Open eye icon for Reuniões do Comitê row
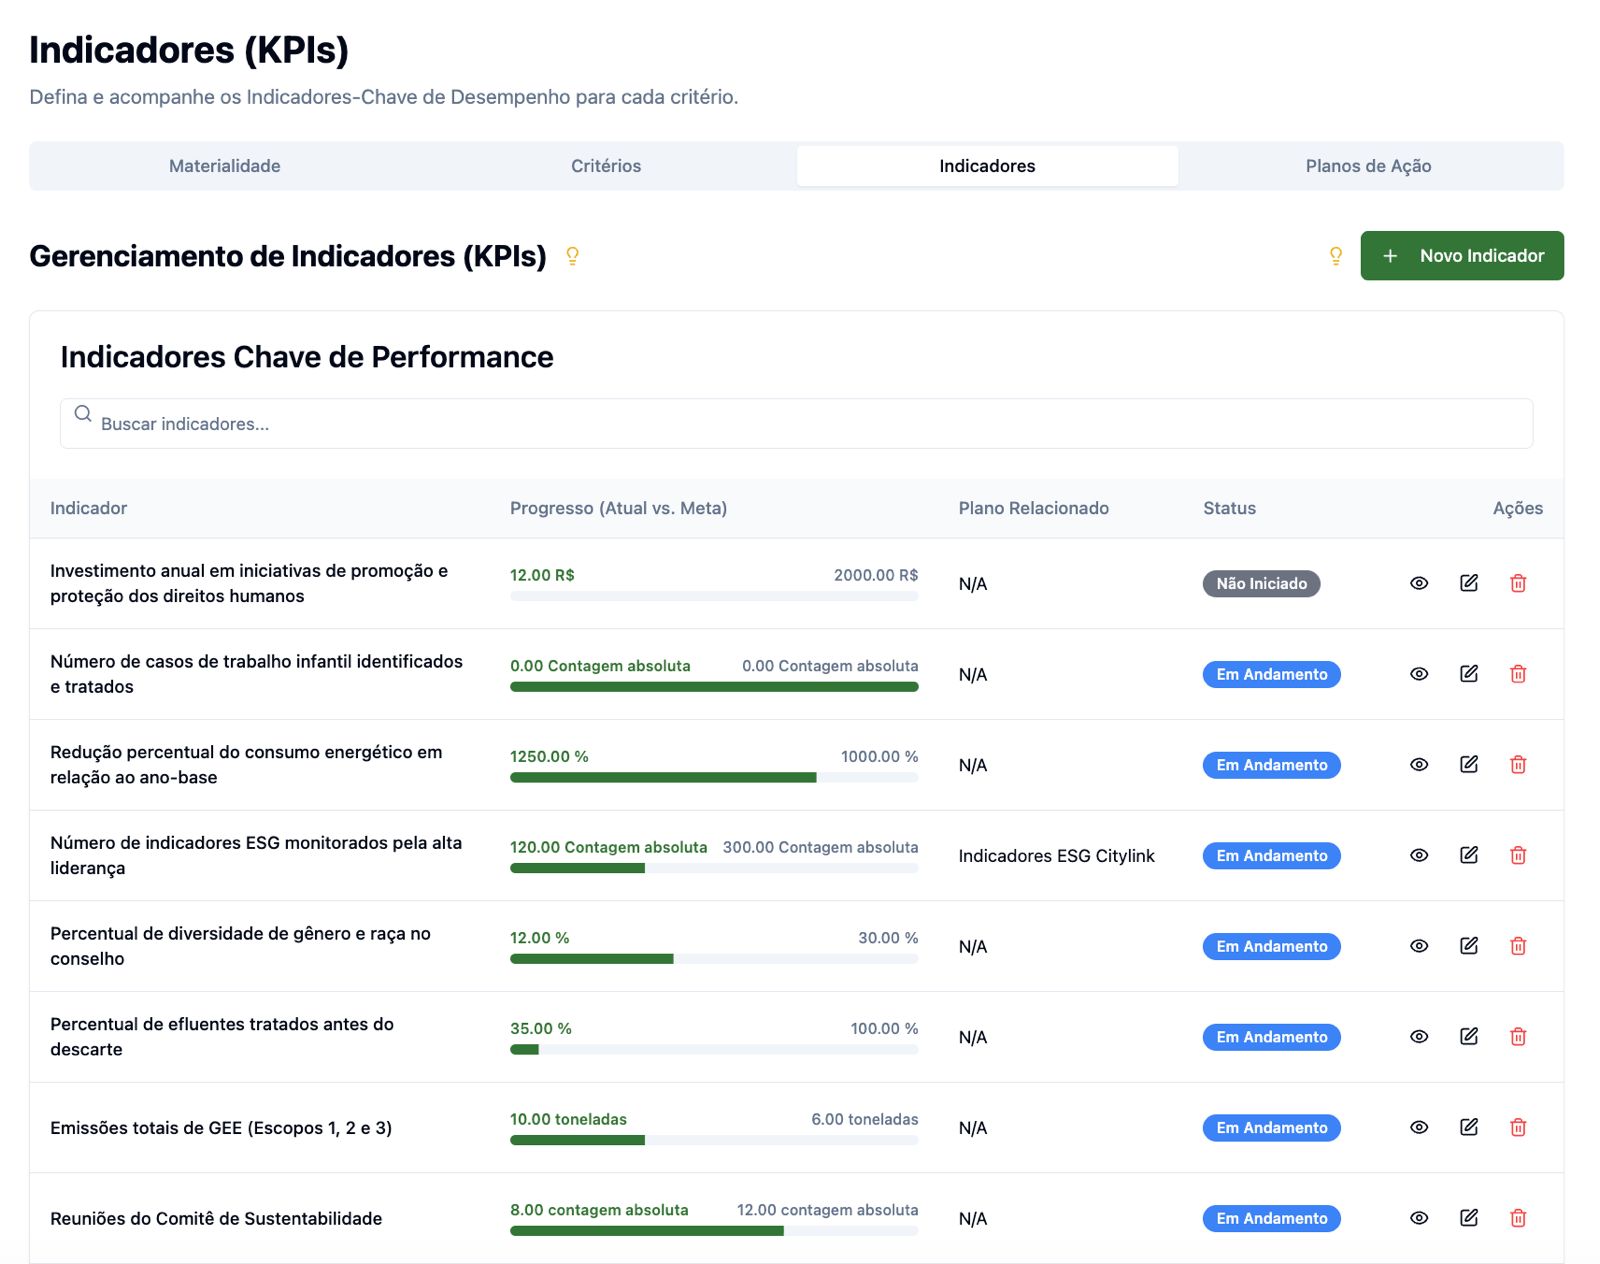 1418,1218
